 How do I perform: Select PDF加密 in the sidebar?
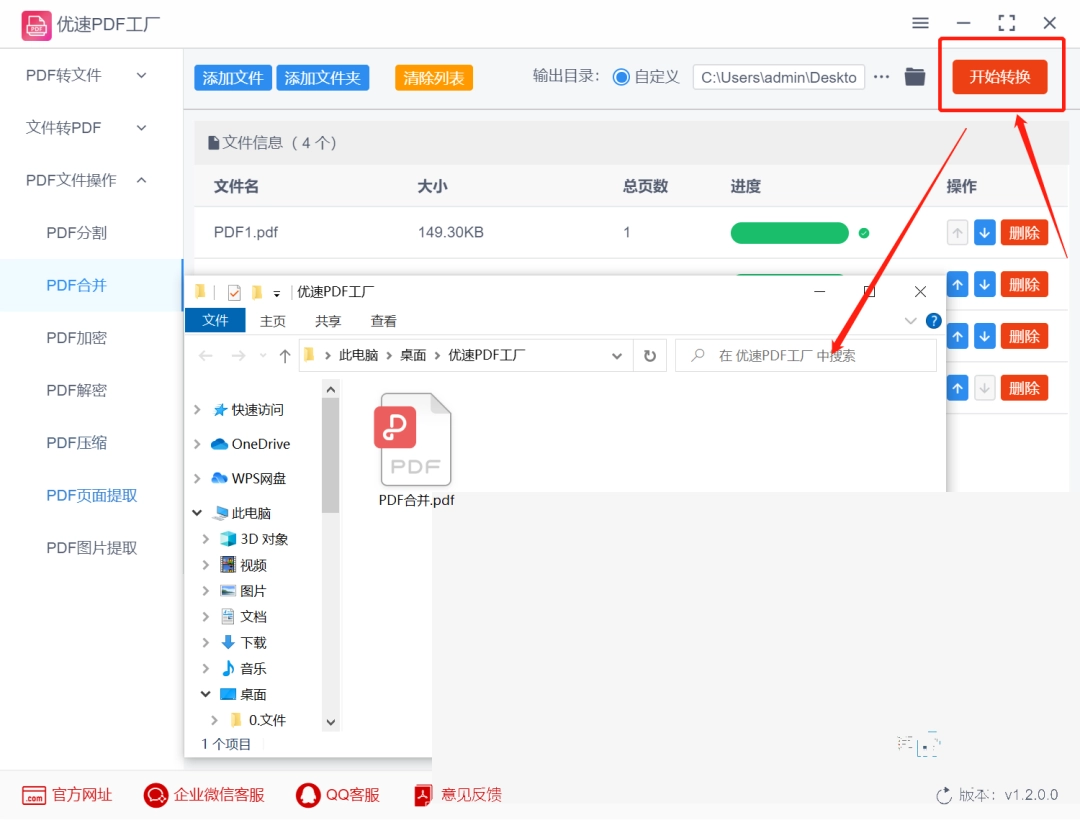[76, 338]
